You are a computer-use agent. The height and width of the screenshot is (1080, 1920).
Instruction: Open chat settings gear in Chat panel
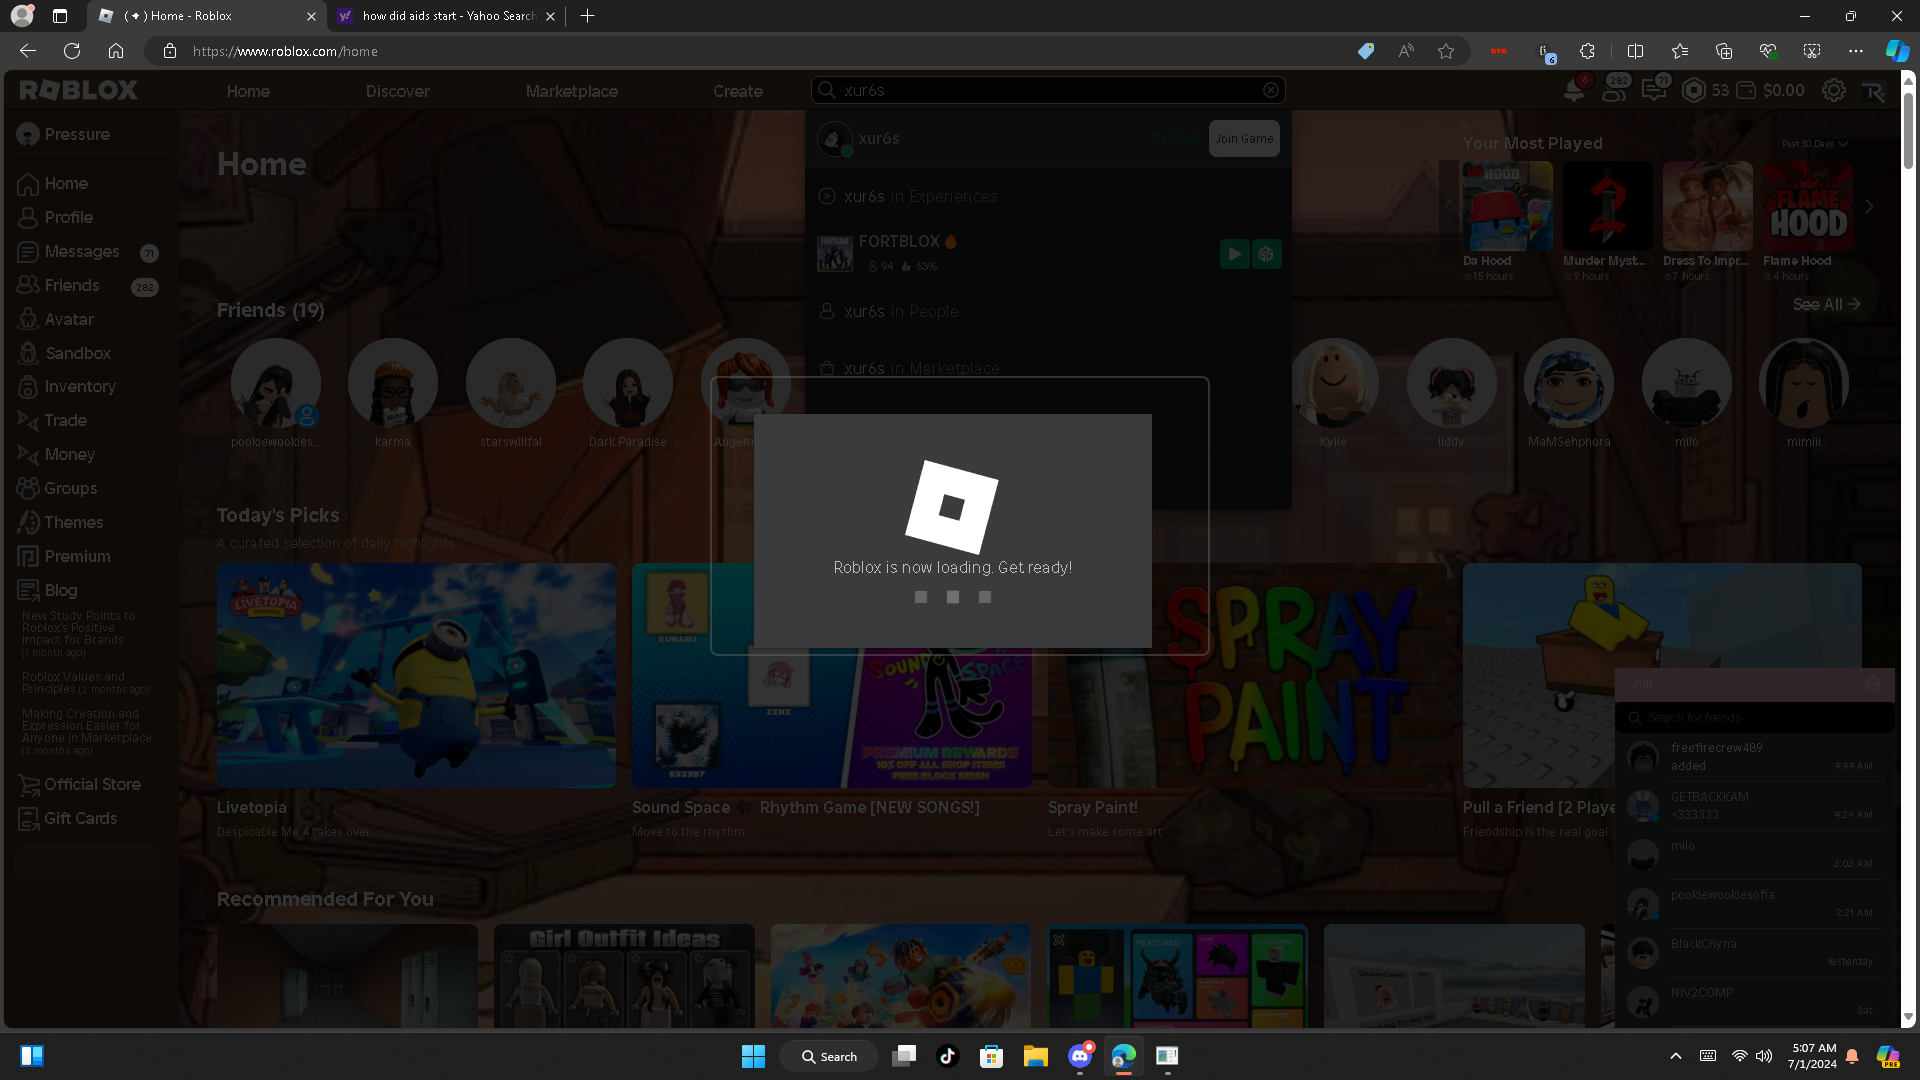[x=1873, y=684]
